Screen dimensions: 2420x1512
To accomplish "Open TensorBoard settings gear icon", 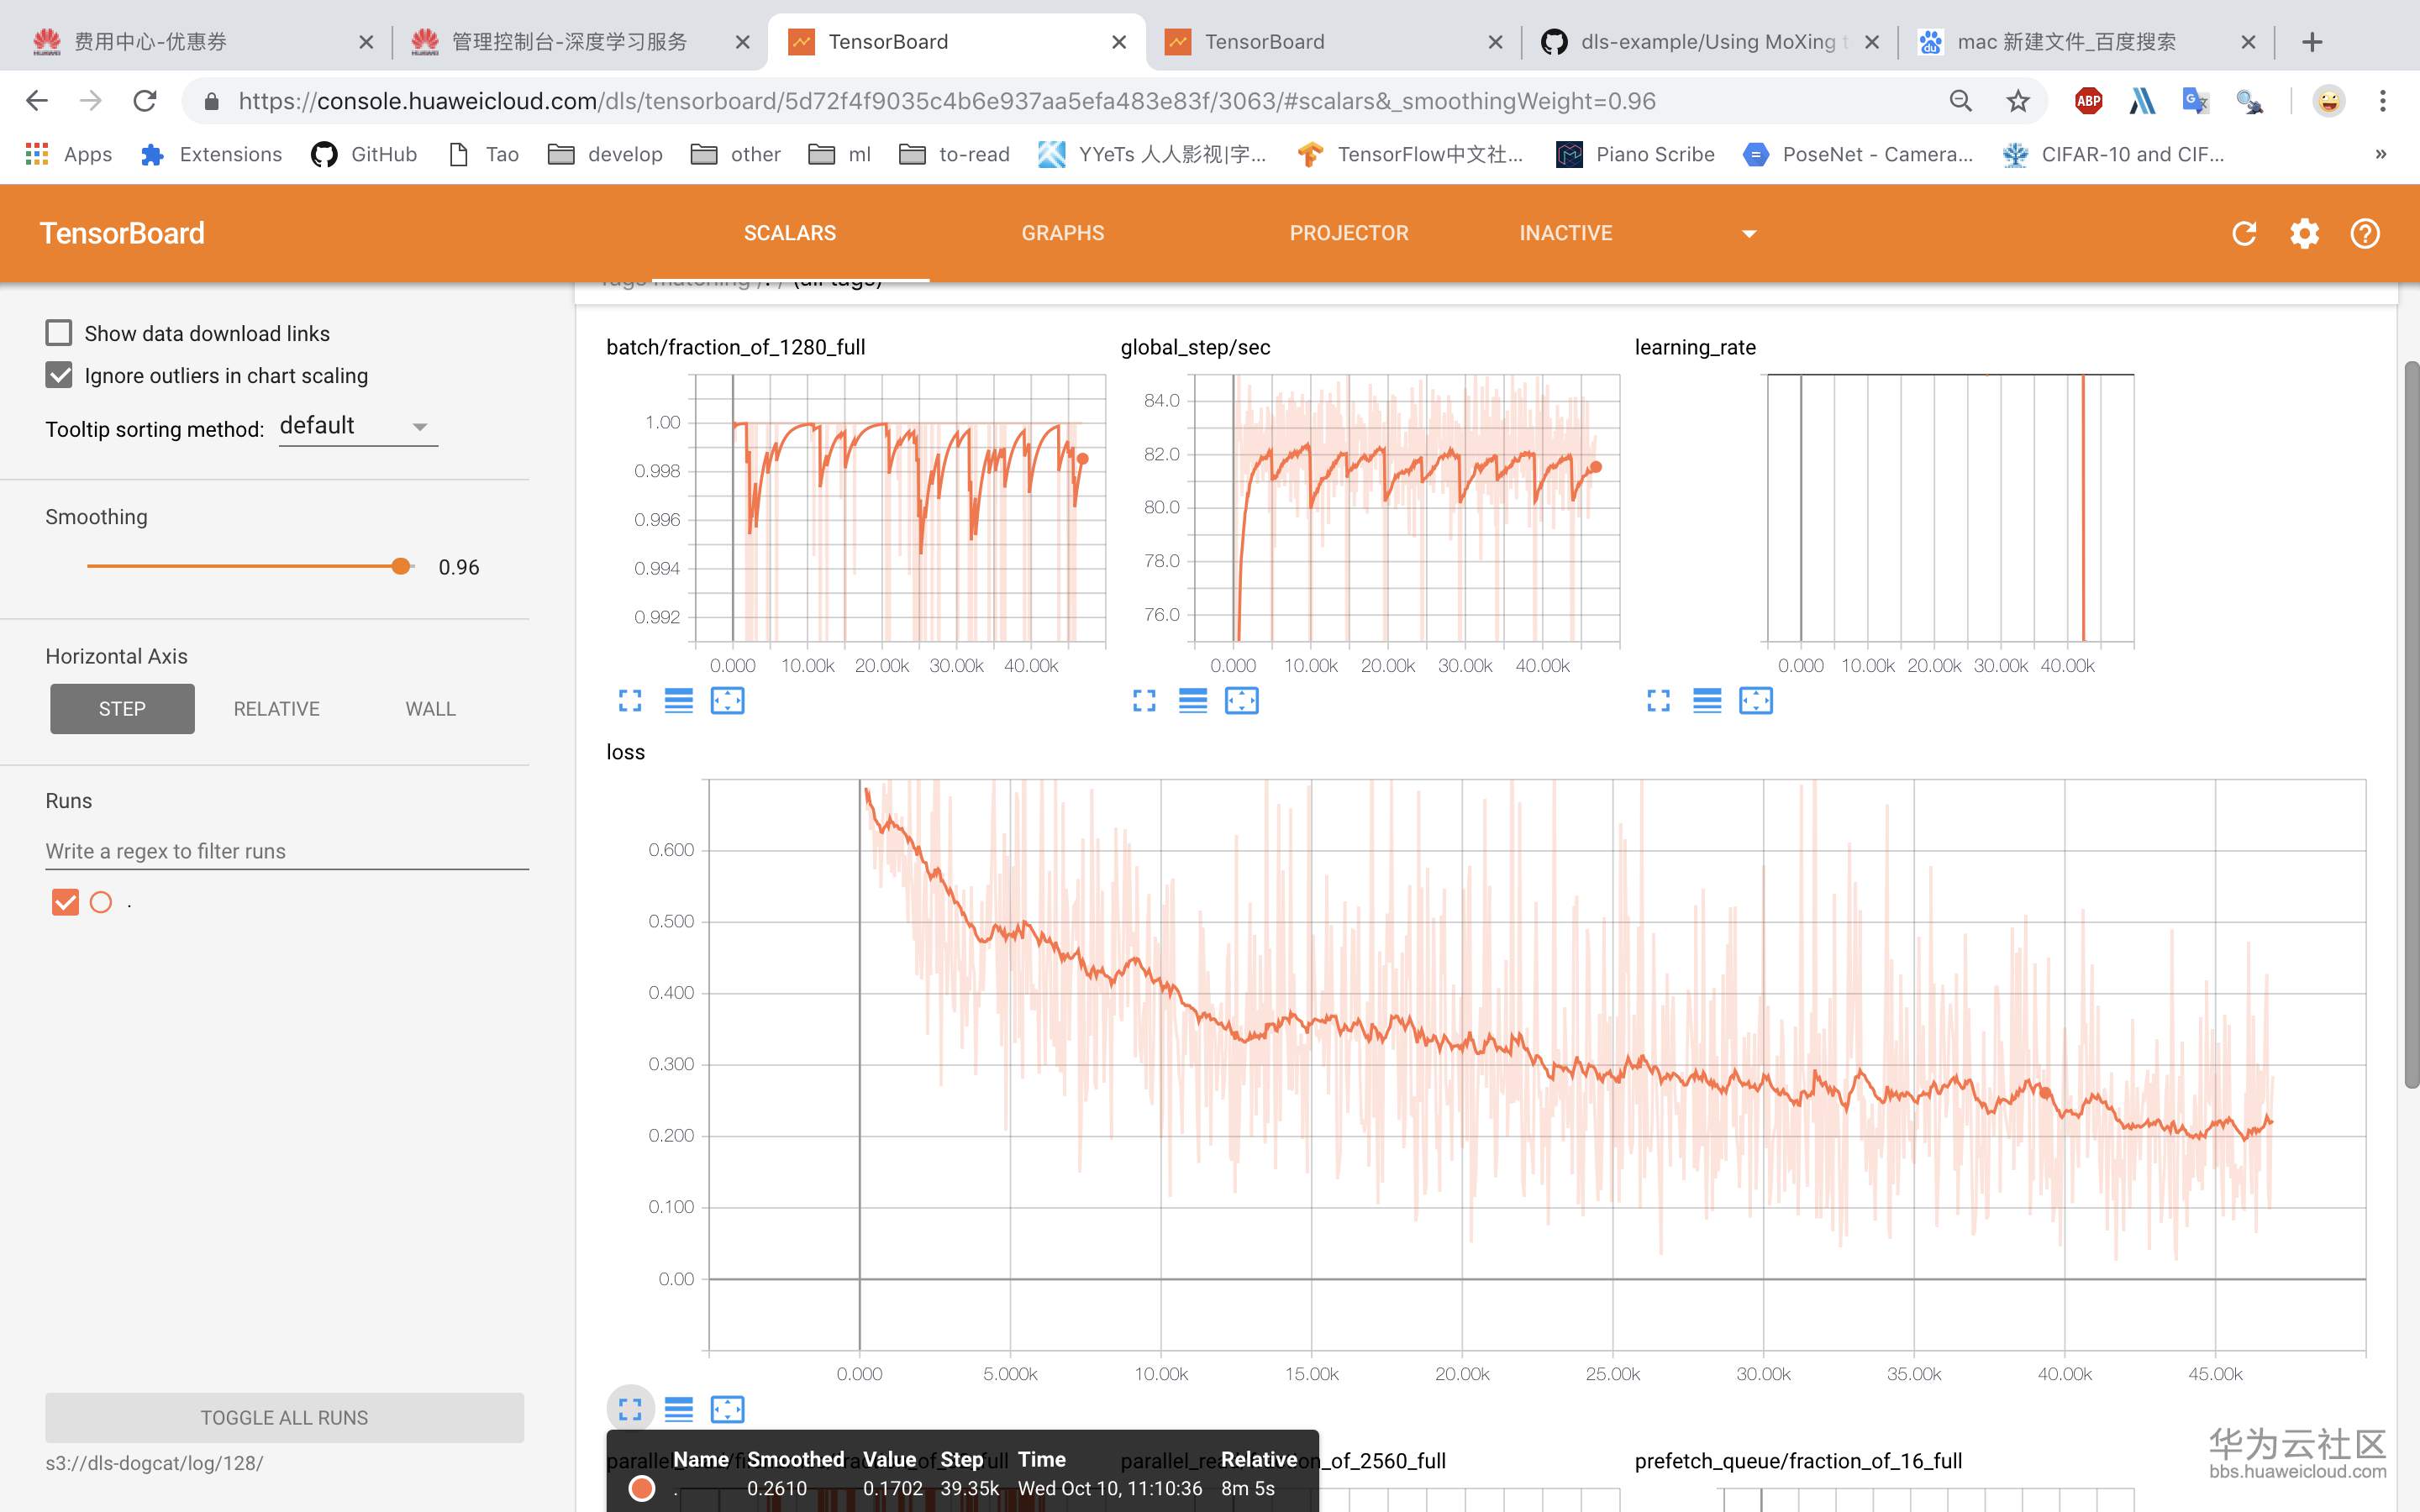I will pos(2304,233).
